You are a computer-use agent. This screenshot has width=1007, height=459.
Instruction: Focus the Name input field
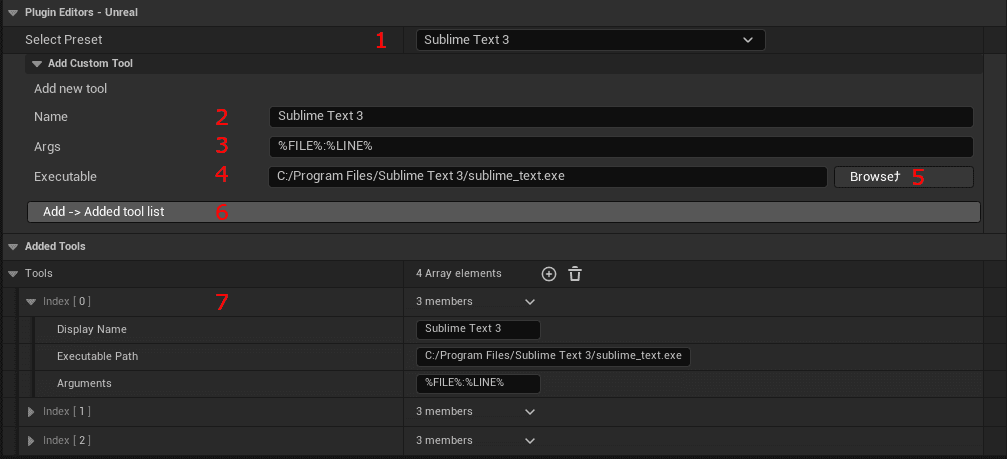coord(621,117)
